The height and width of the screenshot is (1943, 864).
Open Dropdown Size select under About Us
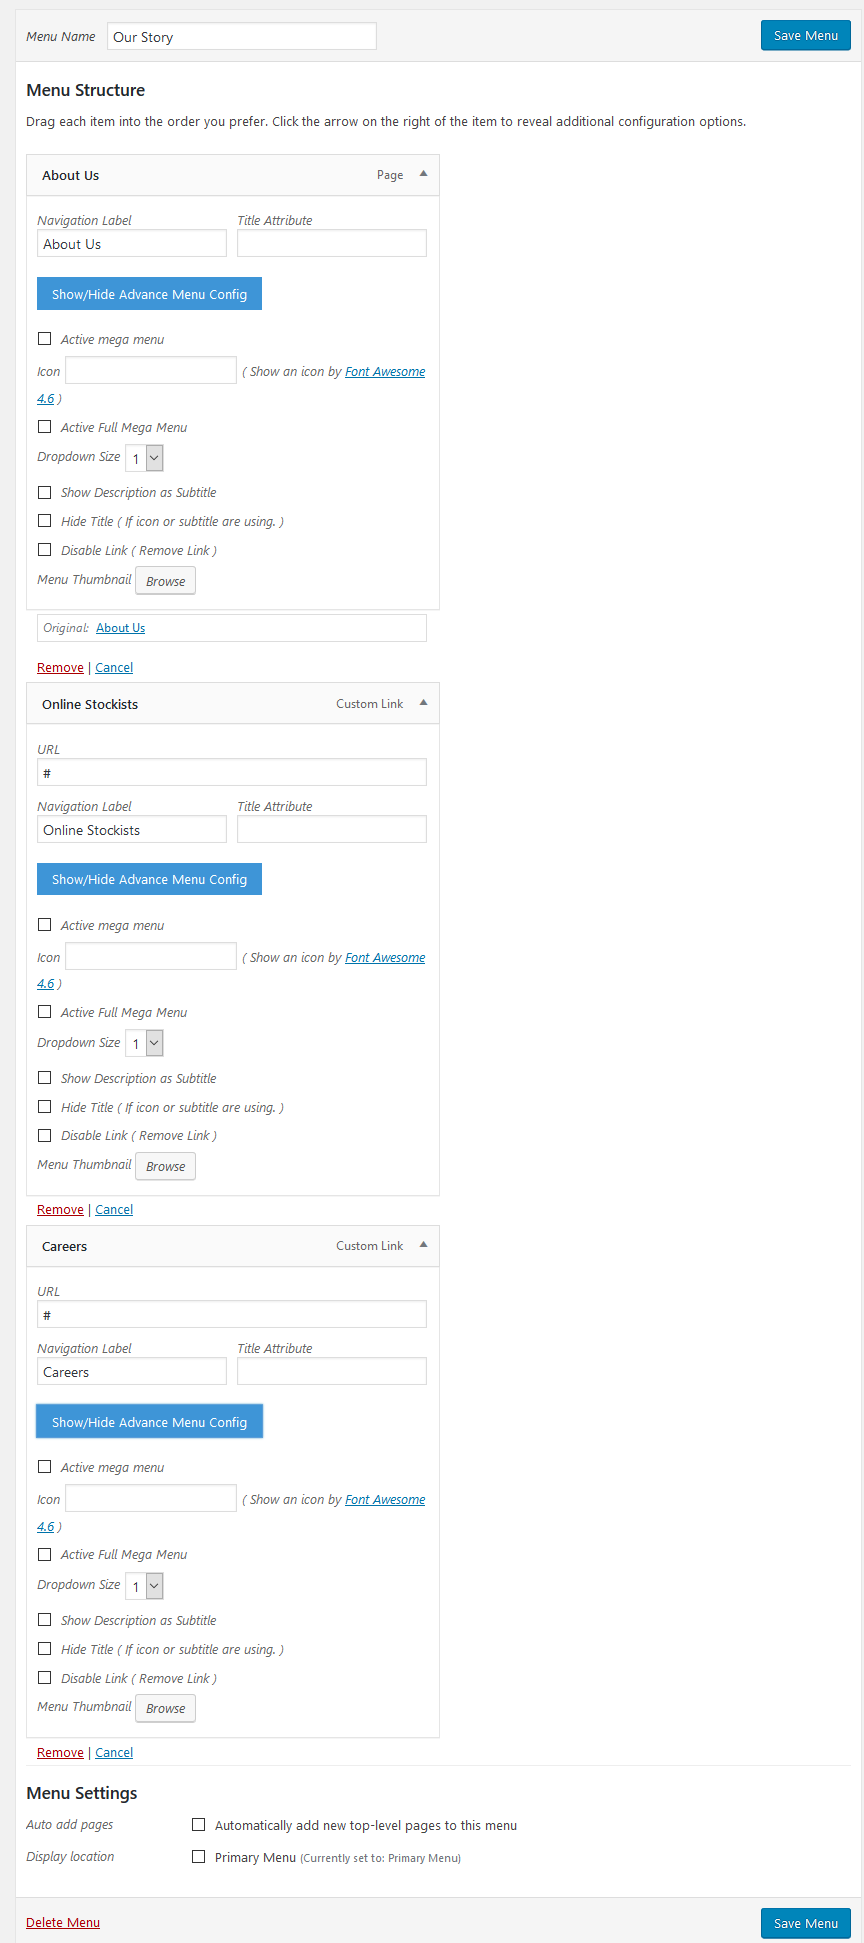144,458
